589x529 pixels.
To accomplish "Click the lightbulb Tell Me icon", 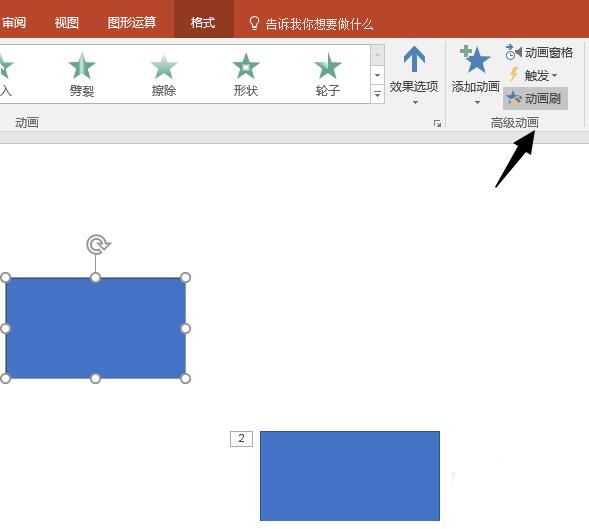I will pyautogui.click(x=254, y=23).
